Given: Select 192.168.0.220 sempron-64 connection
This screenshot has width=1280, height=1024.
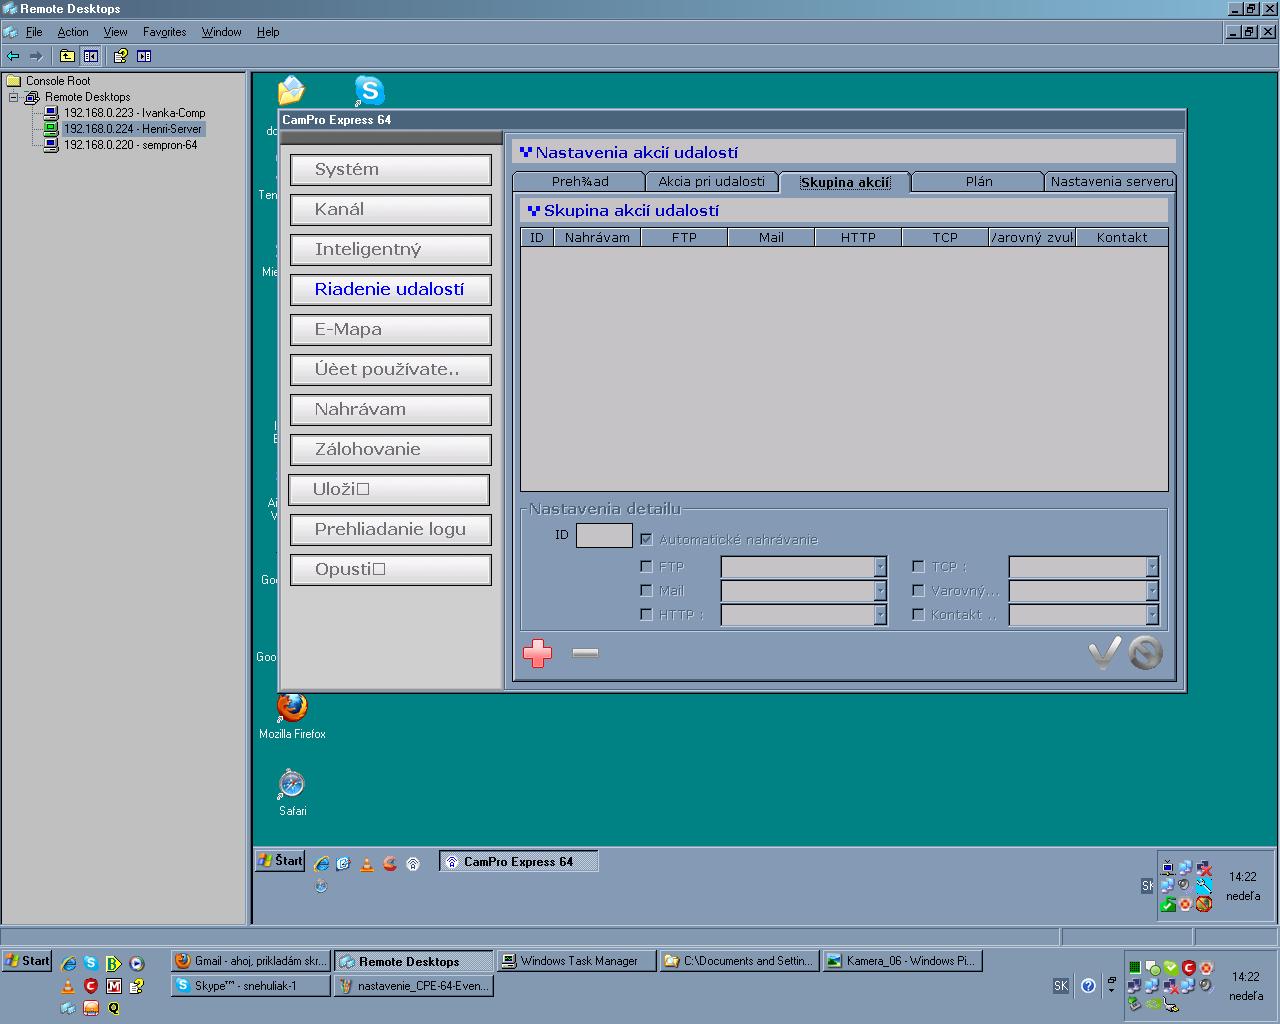Looking at the screenshot, I should [x=130, y=145].
